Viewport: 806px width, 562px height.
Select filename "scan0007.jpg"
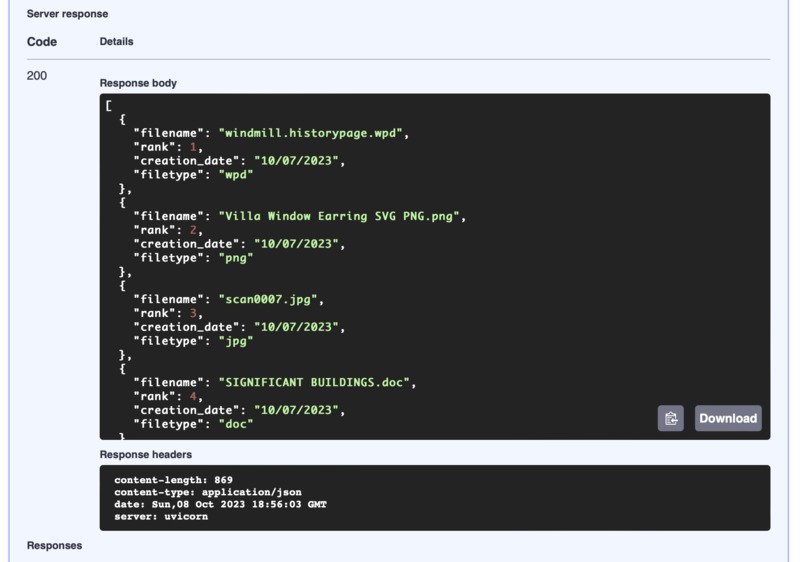point(268,299)
